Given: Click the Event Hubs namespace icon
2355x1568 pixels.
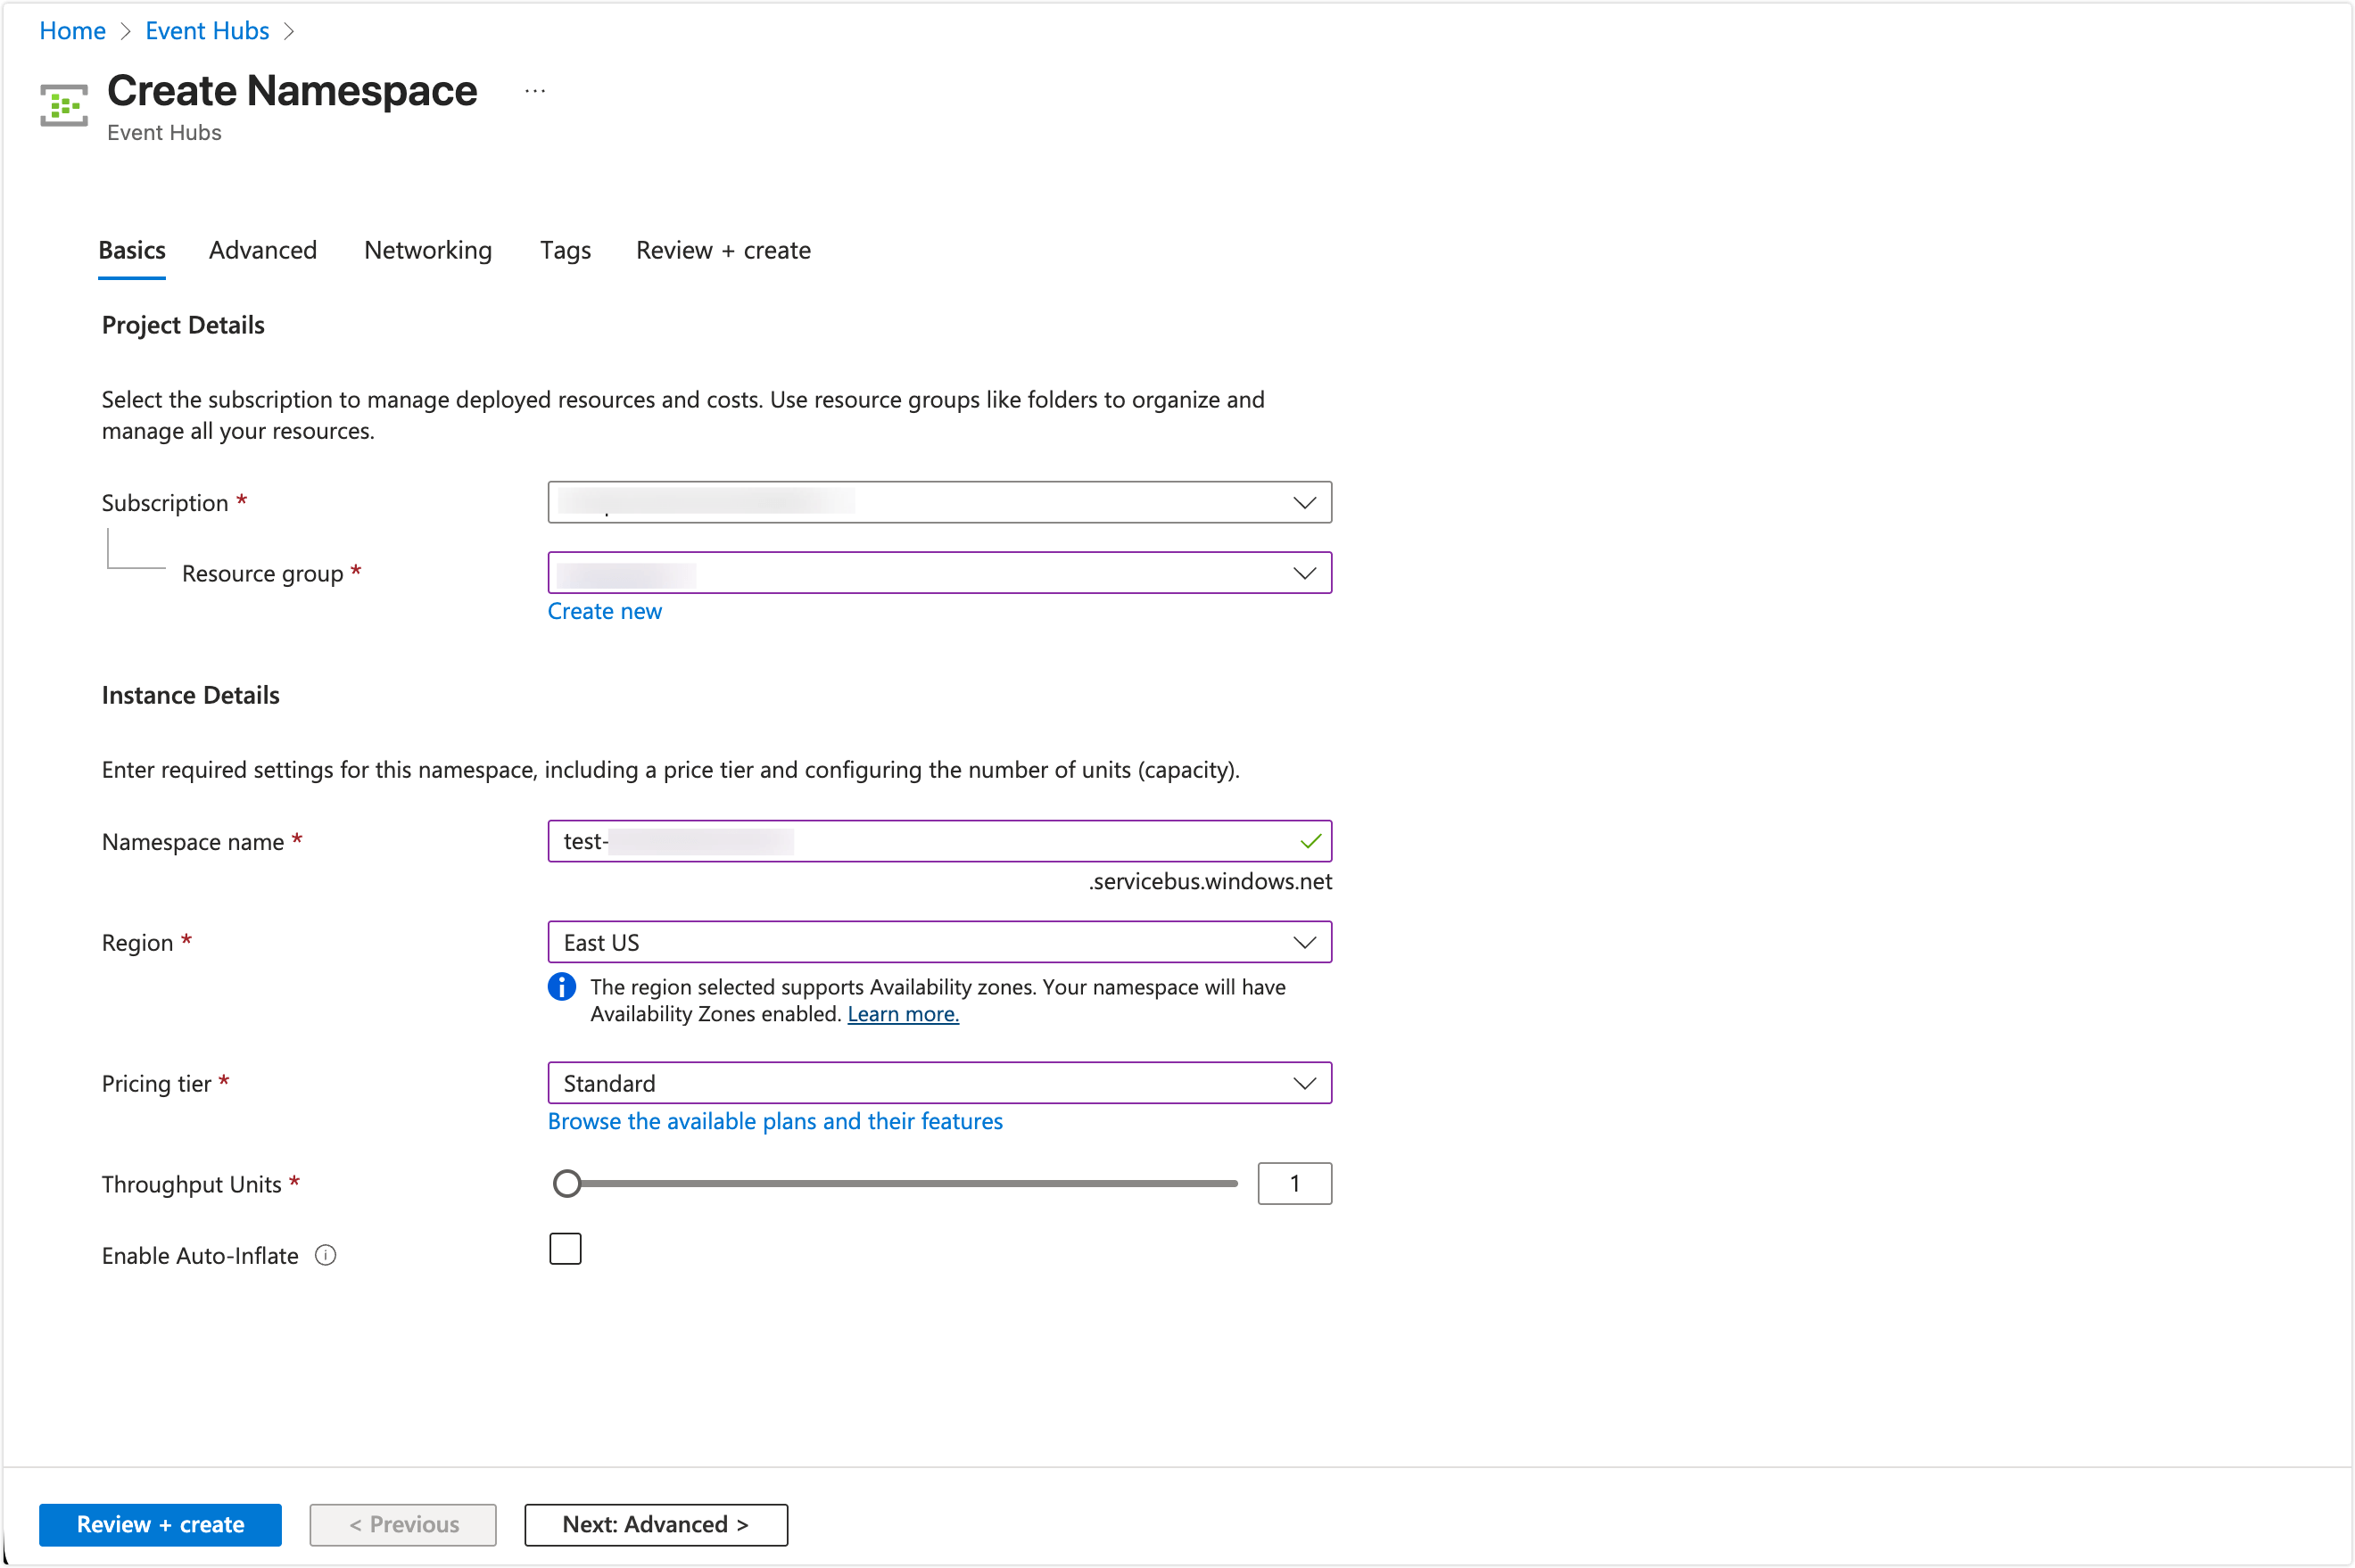Looking at the screenshot, I should pyautogui.click(x=64, y=105).
